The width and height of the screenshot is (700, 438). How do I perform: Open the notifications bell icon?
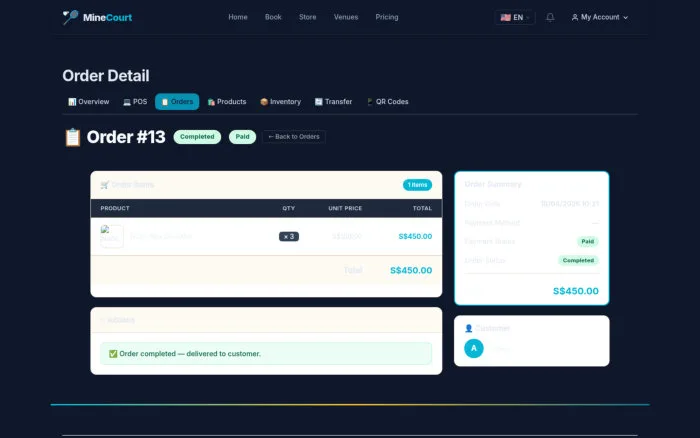550,17
